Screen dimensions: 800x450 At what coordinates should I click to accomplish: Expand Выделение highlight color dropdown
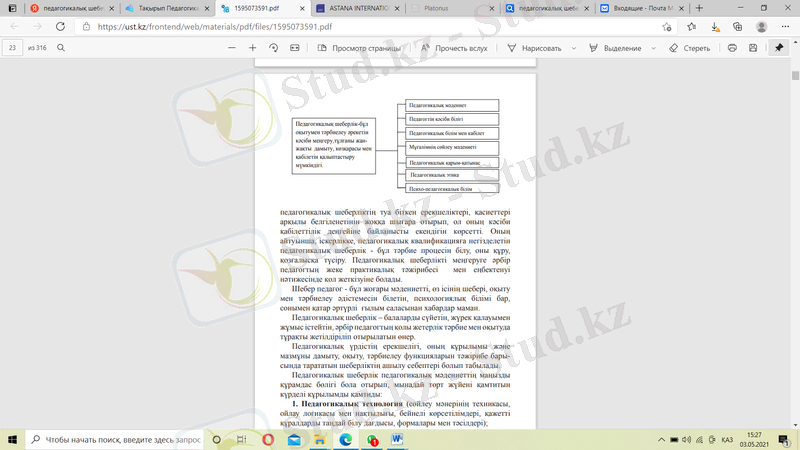coord(653,48)
